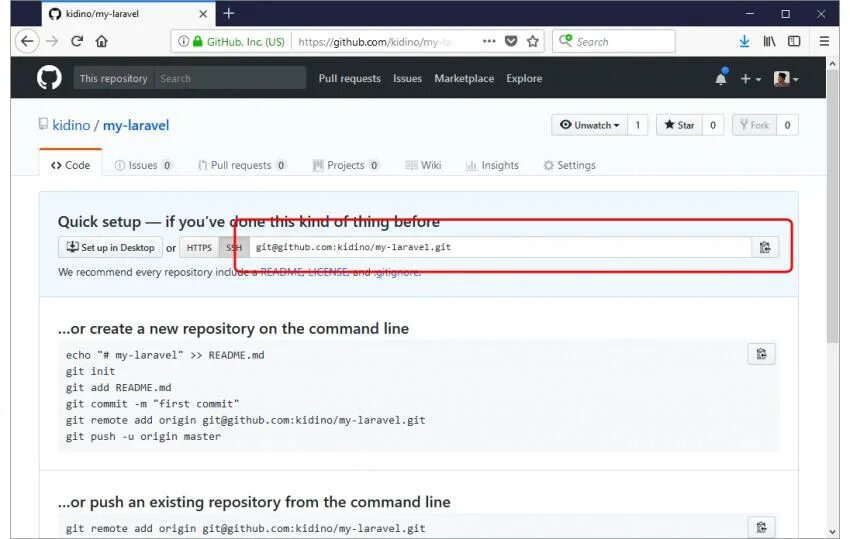This screenshot has width=850, height=539.
Task: Copy the create new repository commands
Action: [761, 354]
